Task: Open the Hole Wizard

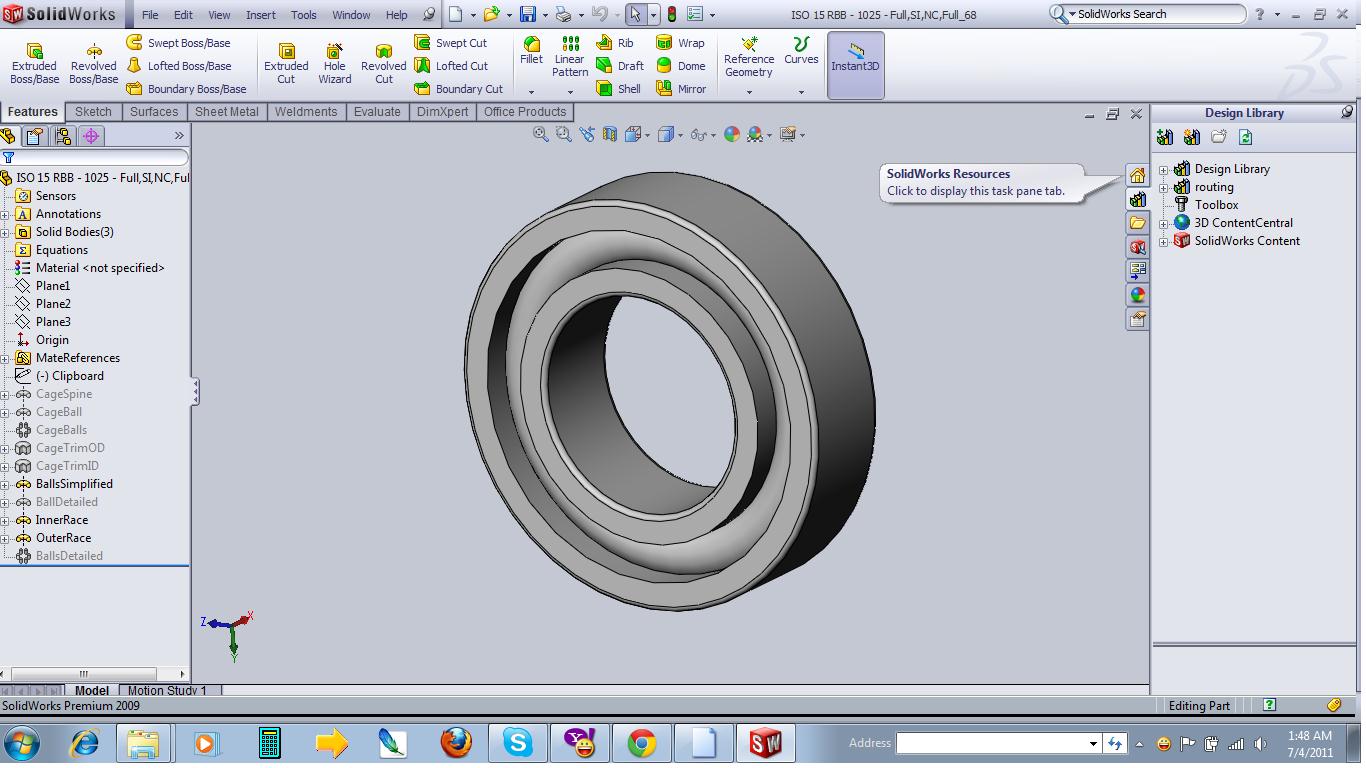Action: click(335, 64)
